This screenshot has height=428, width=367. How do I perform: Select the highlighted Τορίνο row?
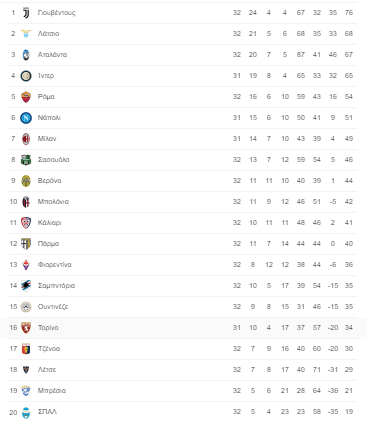[x=183, y=328]
